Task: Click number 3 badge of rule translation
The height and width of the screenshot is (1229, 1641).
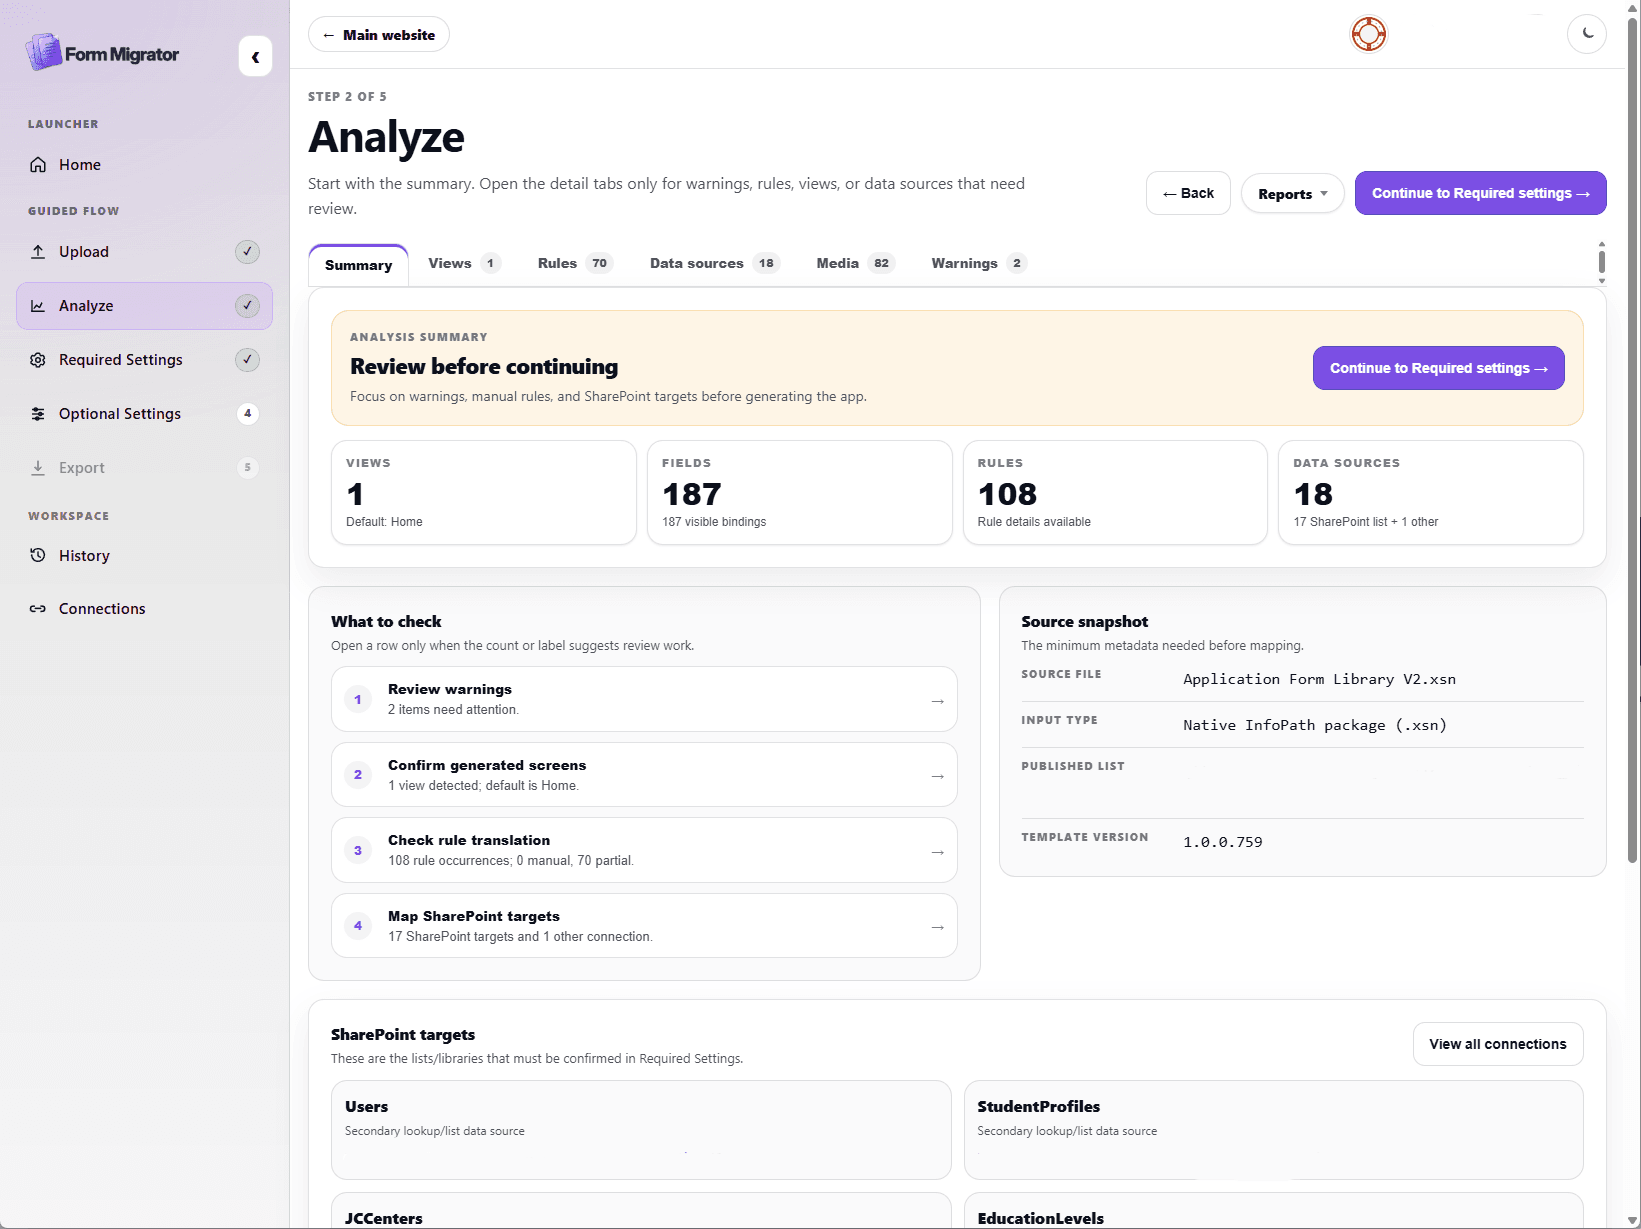Action: pos(357,851)
